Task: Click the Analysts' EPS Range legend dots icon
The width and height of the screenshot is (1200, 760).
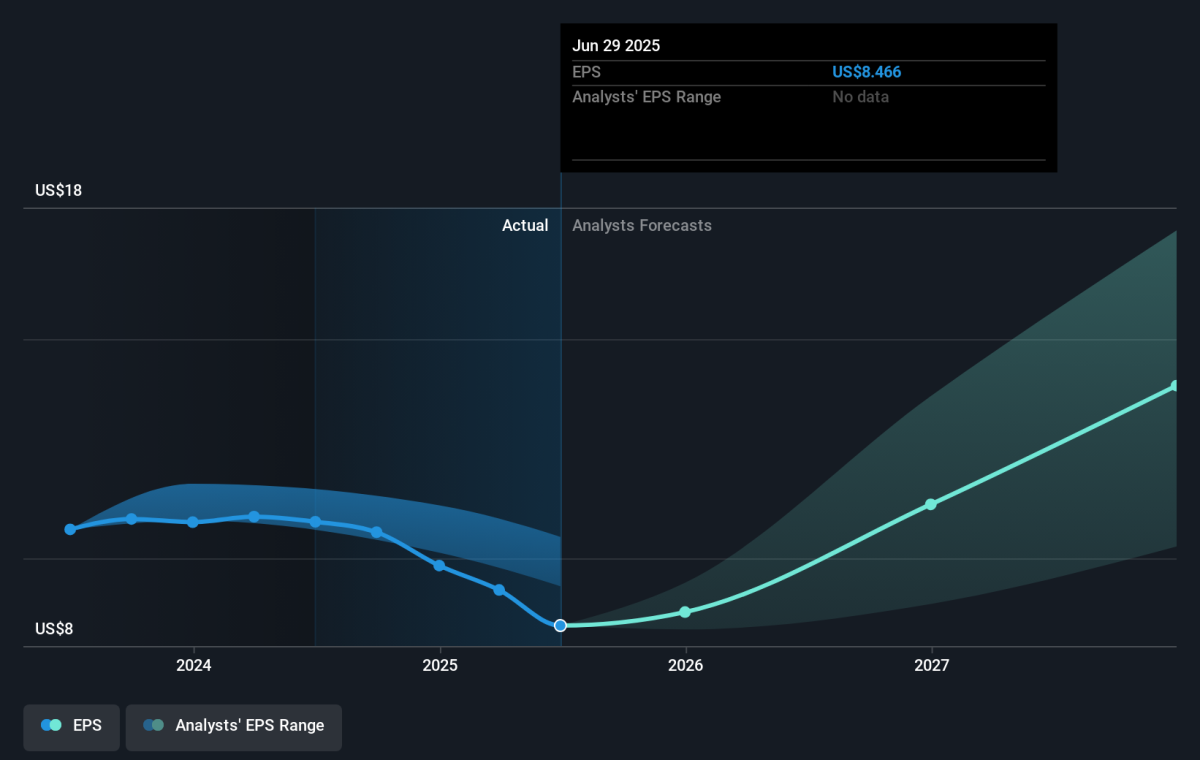Action: (153, 726)
